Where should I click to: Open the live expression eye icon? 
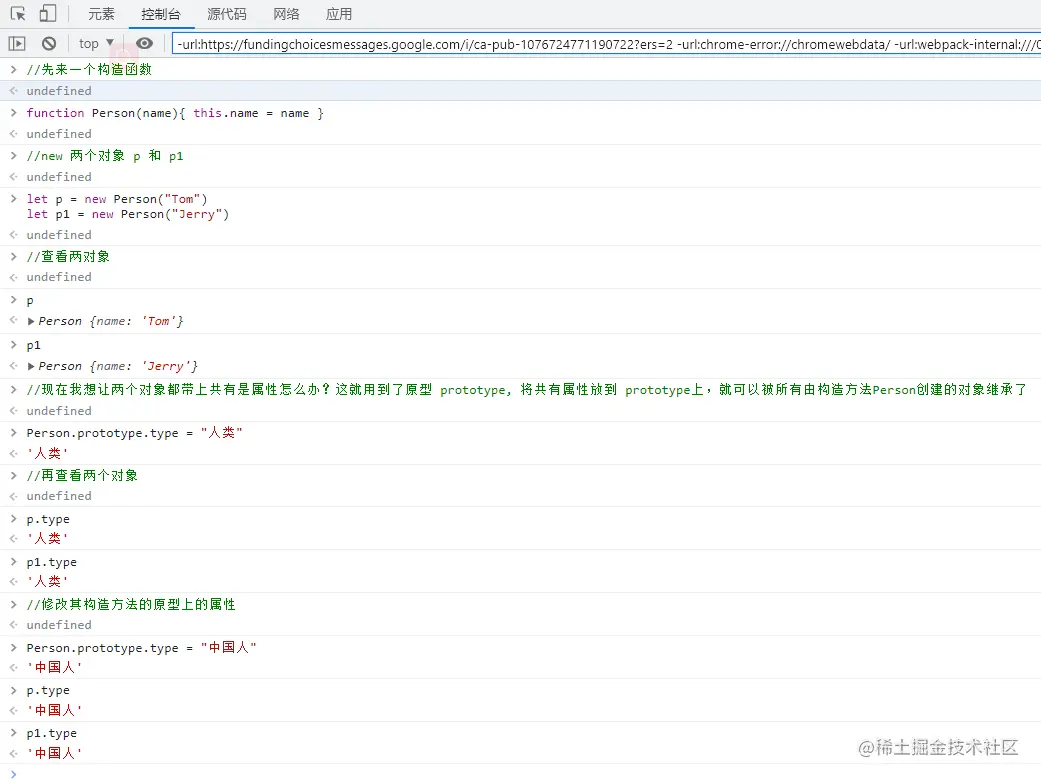144,44
